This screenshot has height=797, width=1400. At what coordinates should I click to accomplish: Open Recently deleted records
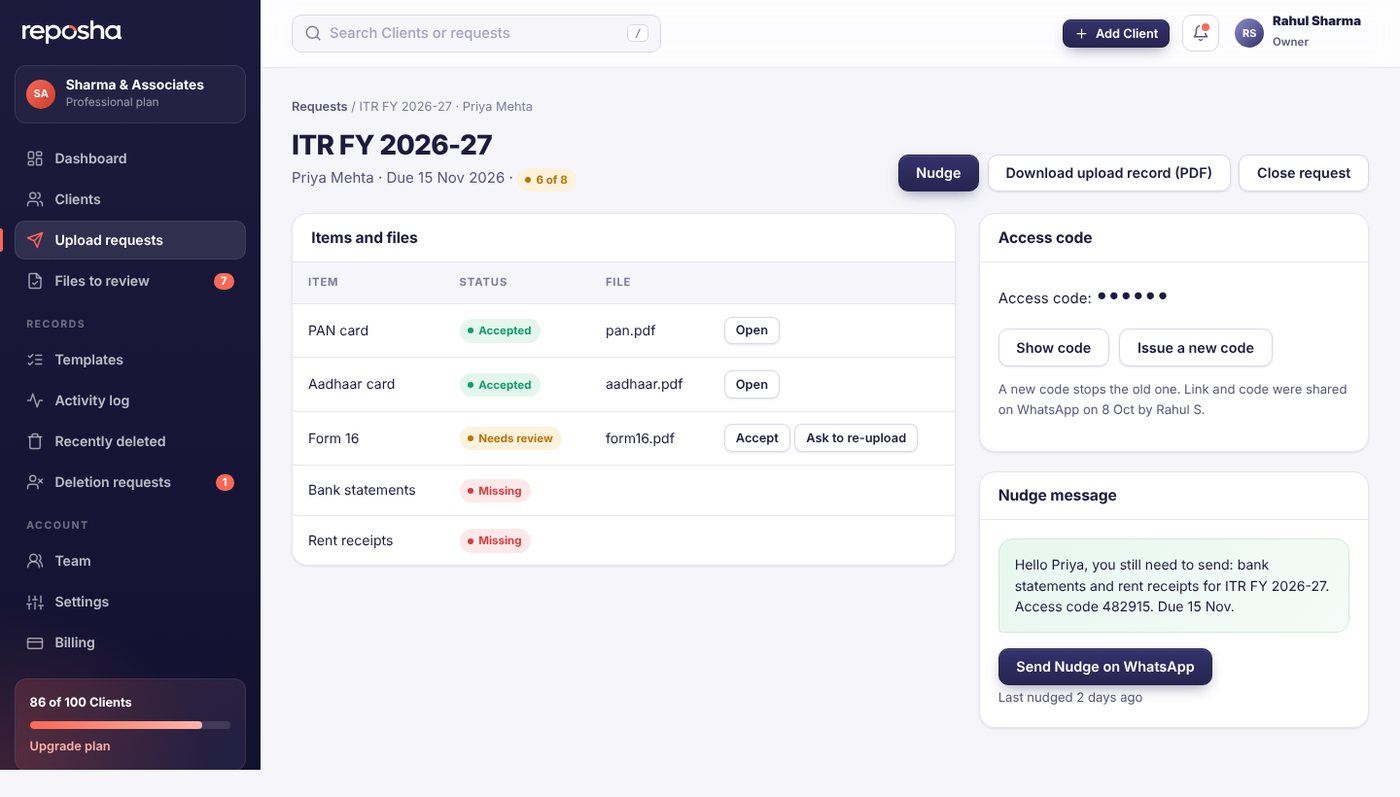(x=130, y=441)
